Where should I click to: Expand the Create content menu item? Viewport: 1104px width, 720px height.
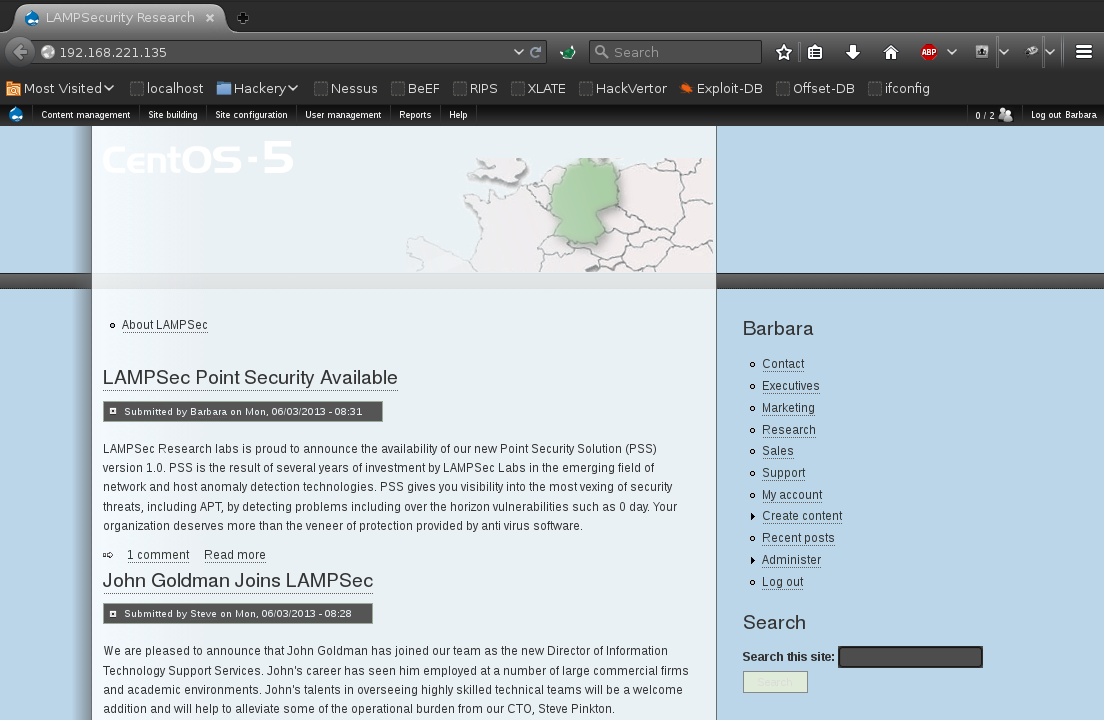point(801,516)
